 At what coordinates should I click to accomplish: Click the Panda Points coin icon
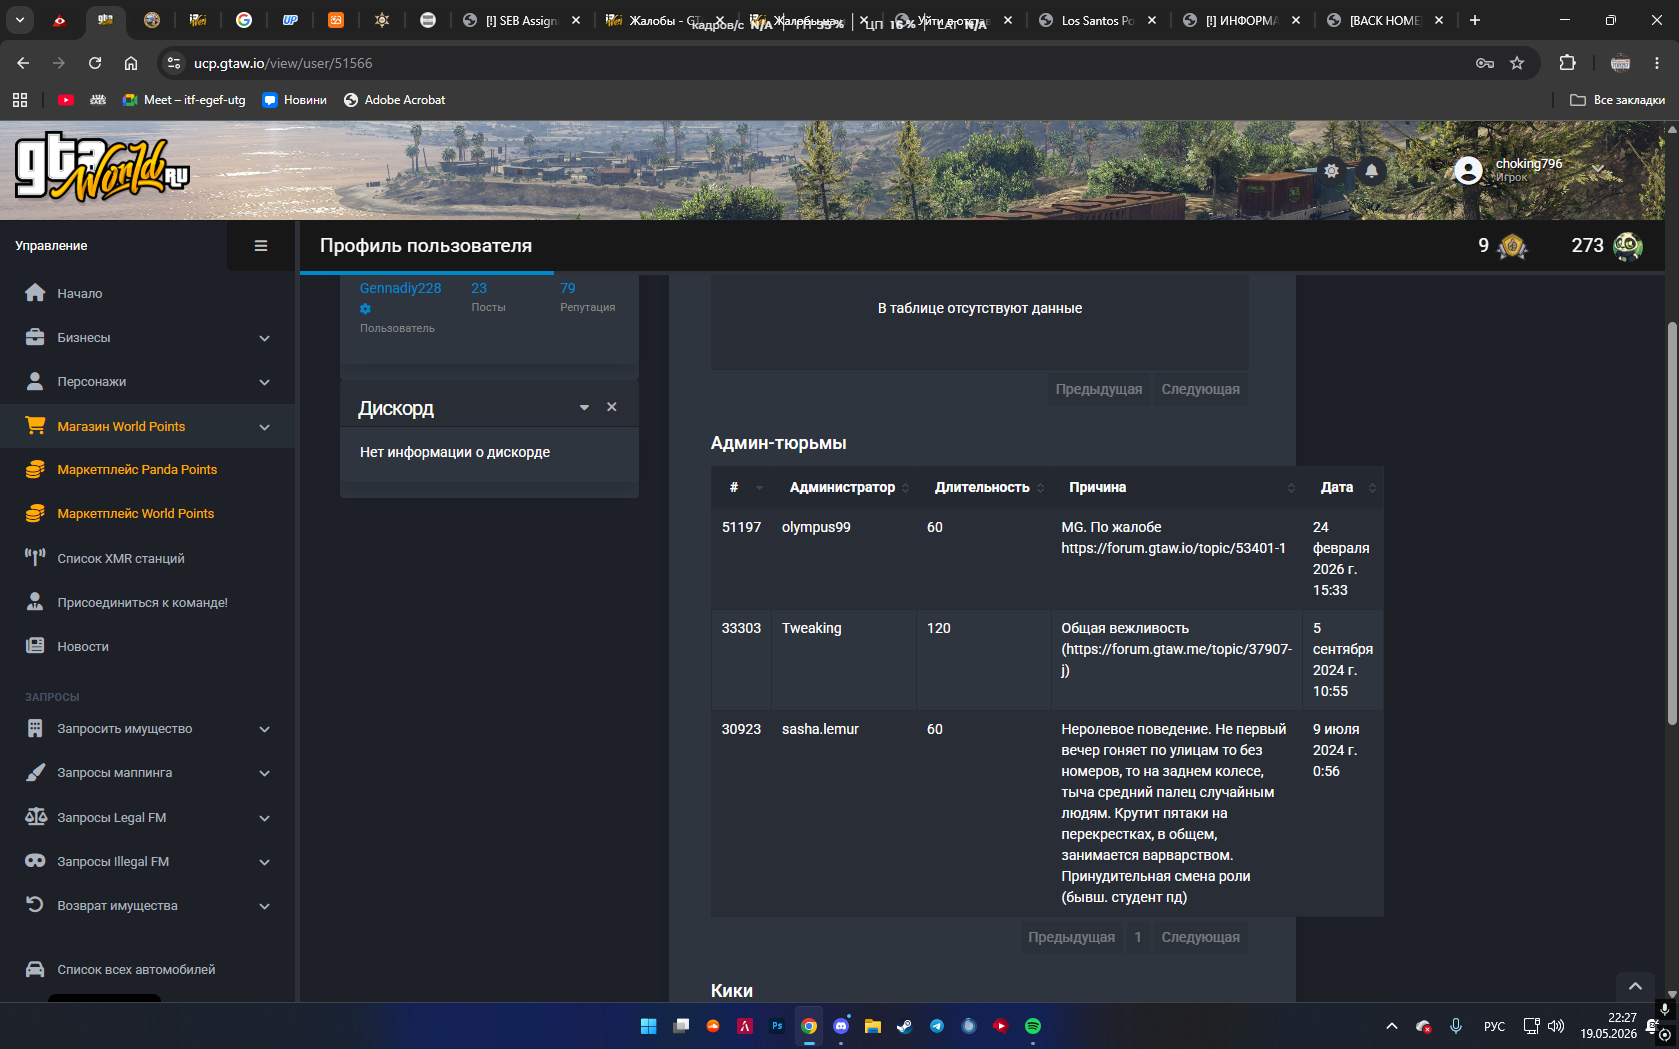click(x=1512, y=246)
